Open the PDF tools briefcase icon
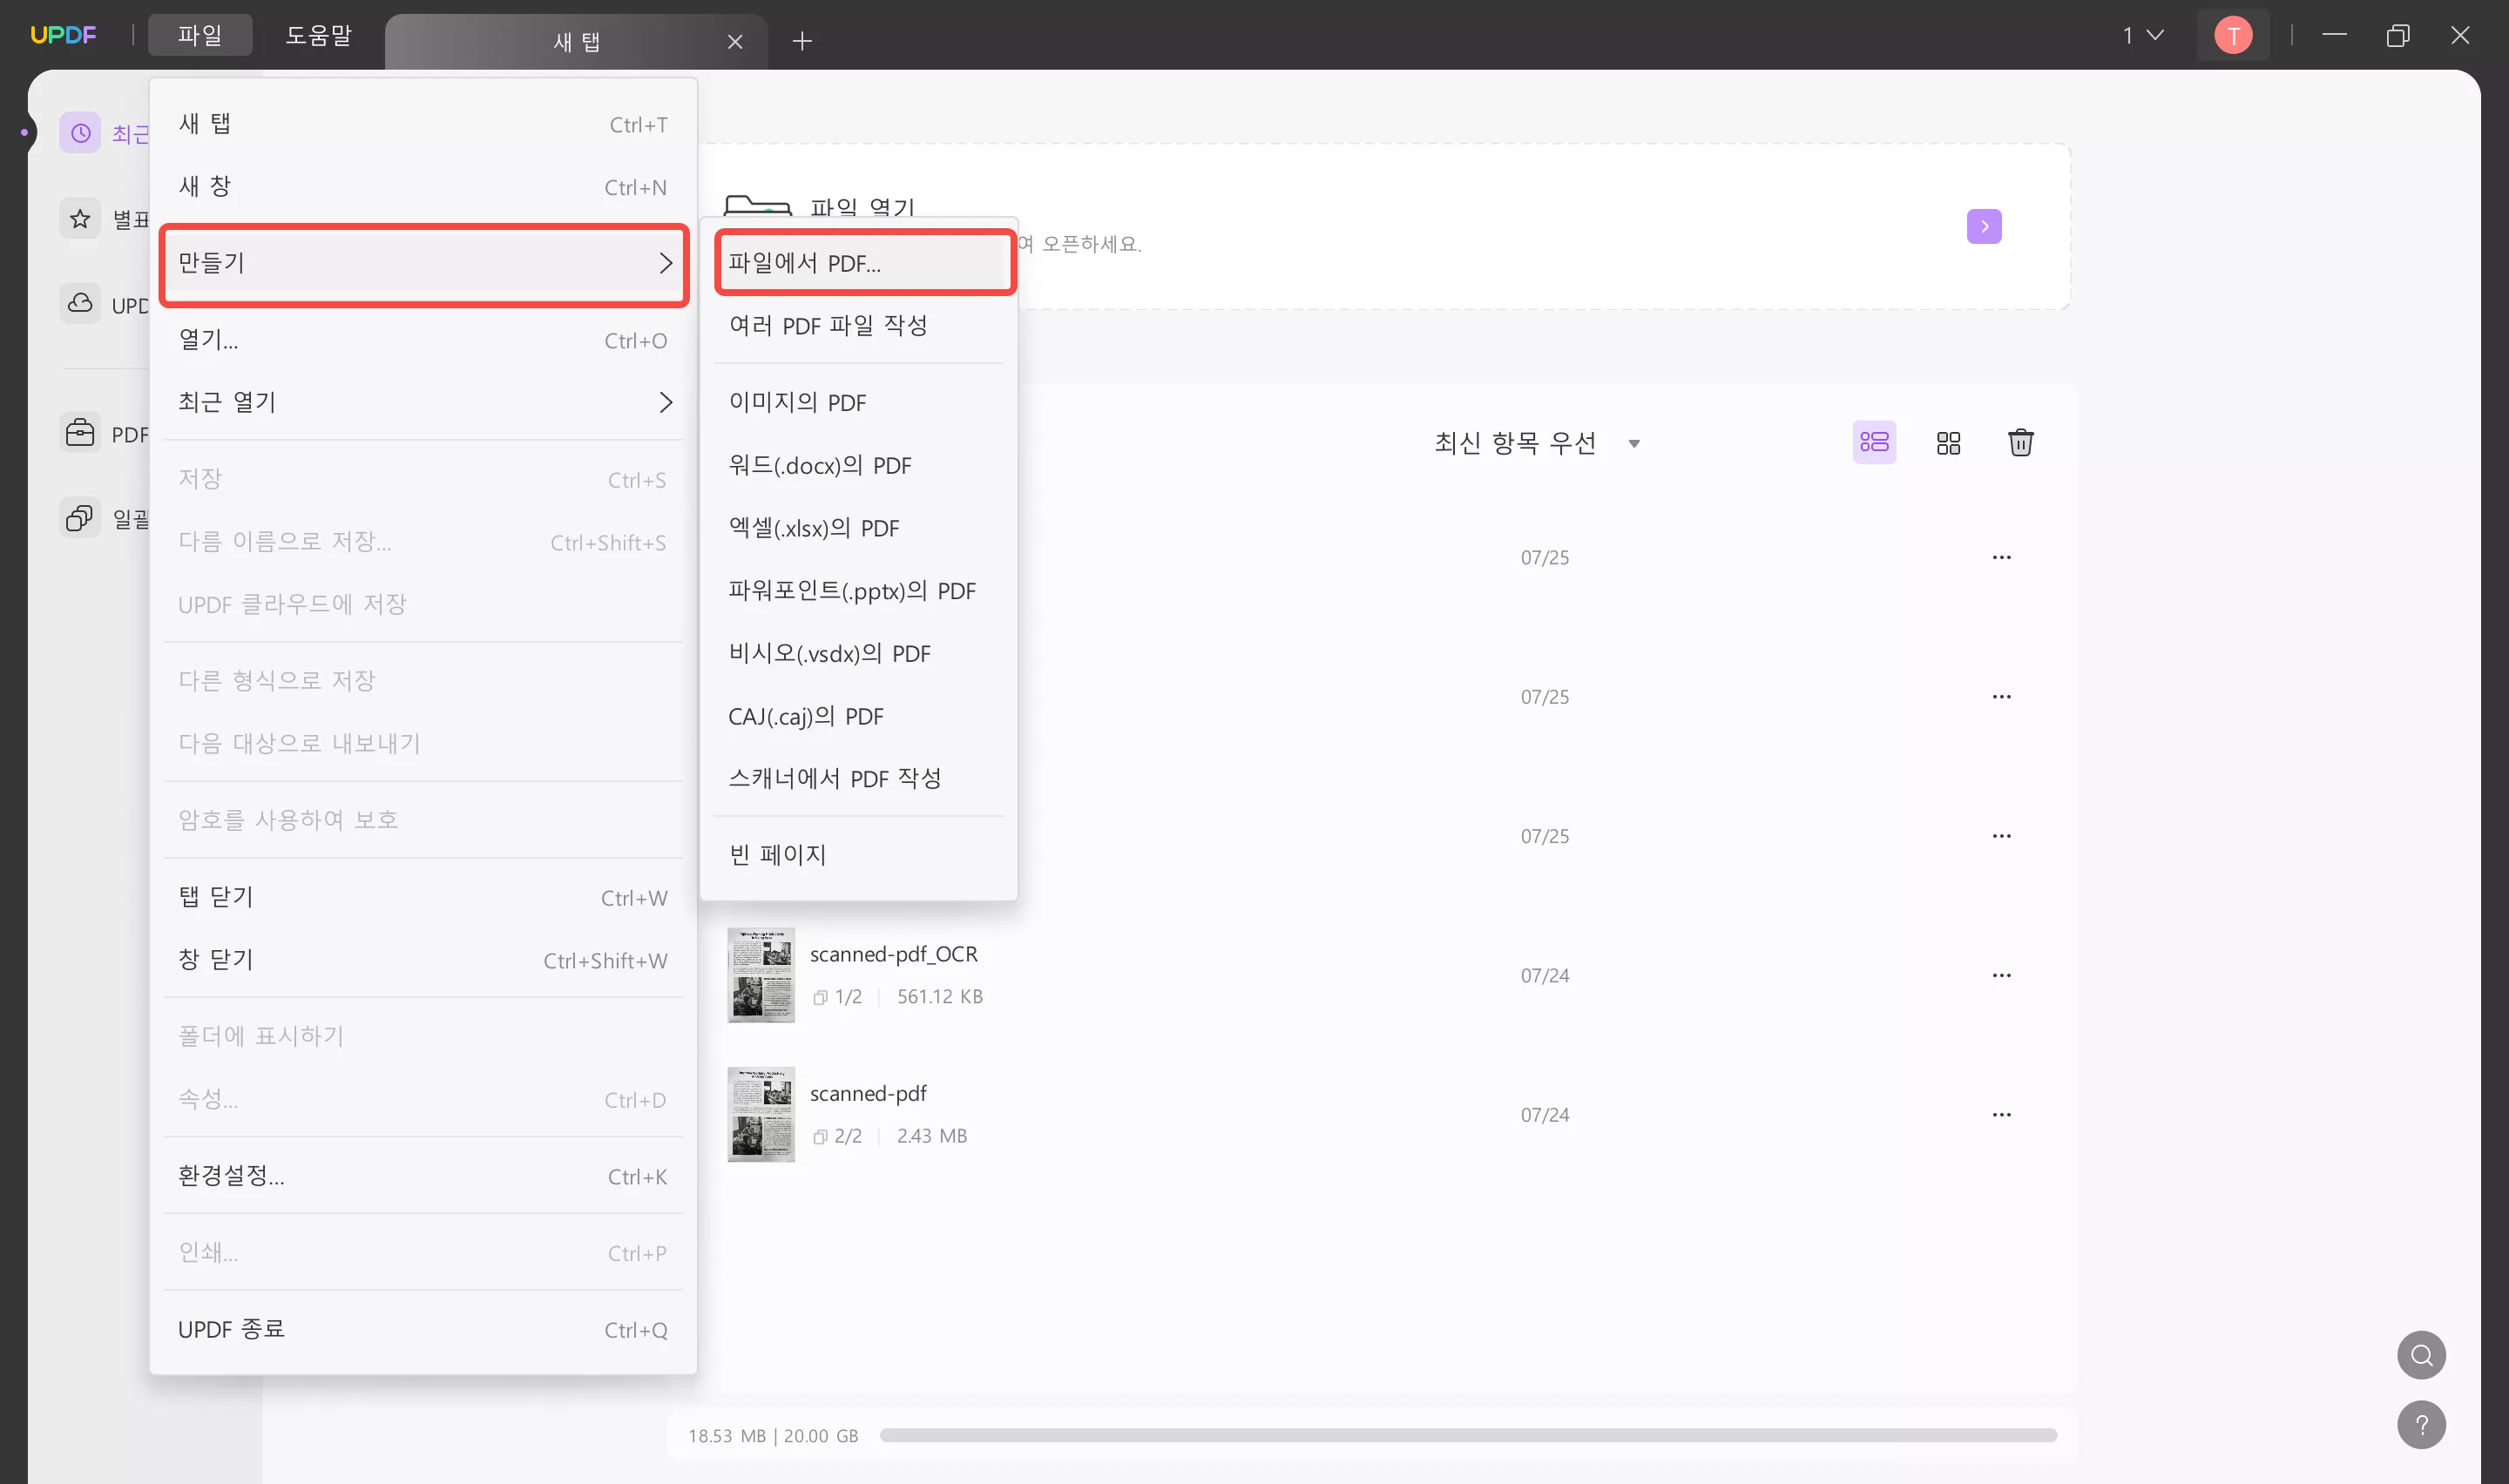Screen dimensions: 2509x1484 pyautogui.click(x=80, y=433)
